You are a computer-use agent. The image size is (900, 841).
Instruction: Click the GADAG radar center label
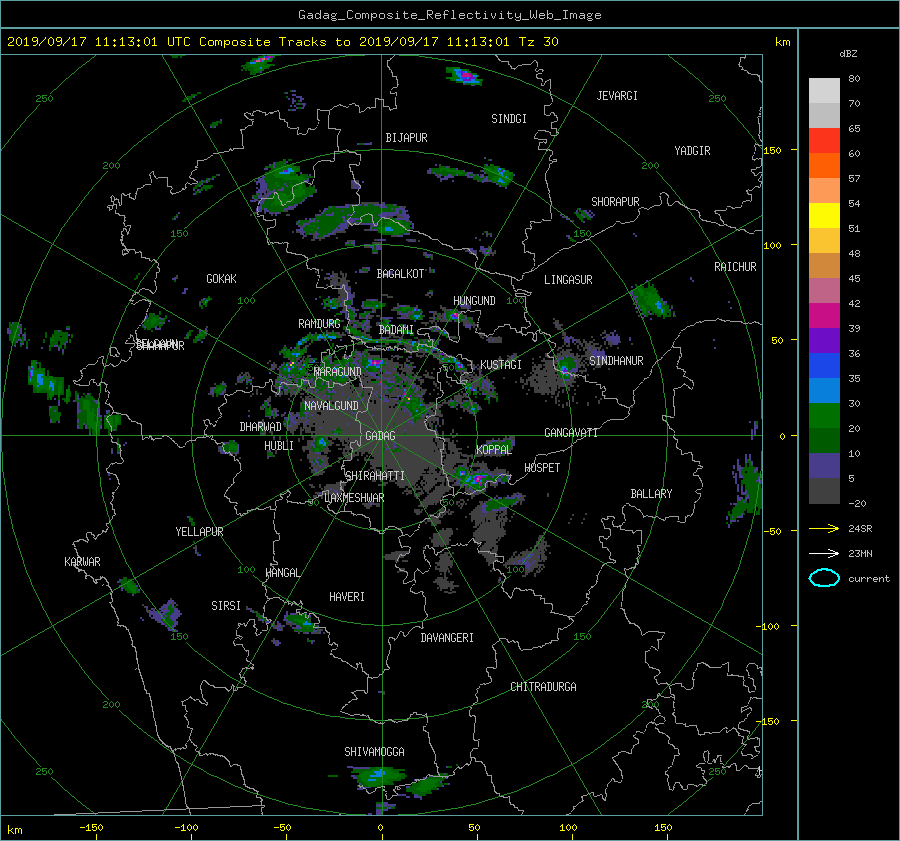[380, 436]
